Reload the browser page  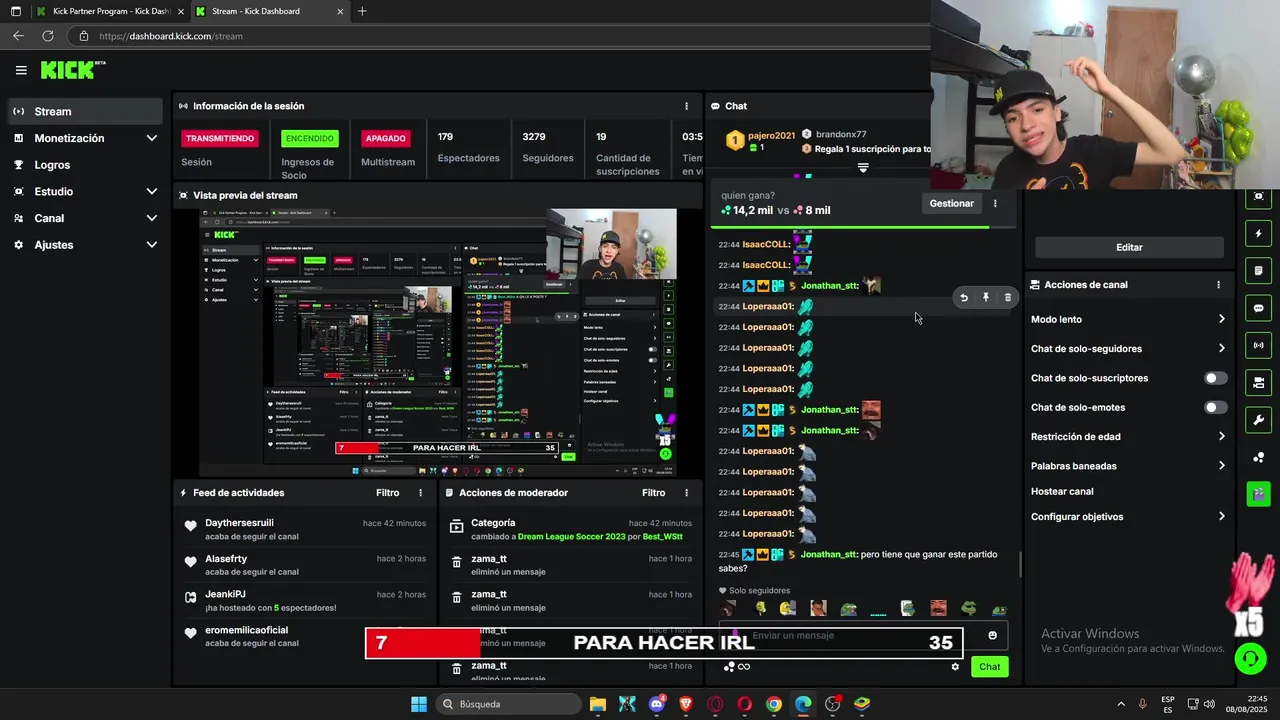47,36
